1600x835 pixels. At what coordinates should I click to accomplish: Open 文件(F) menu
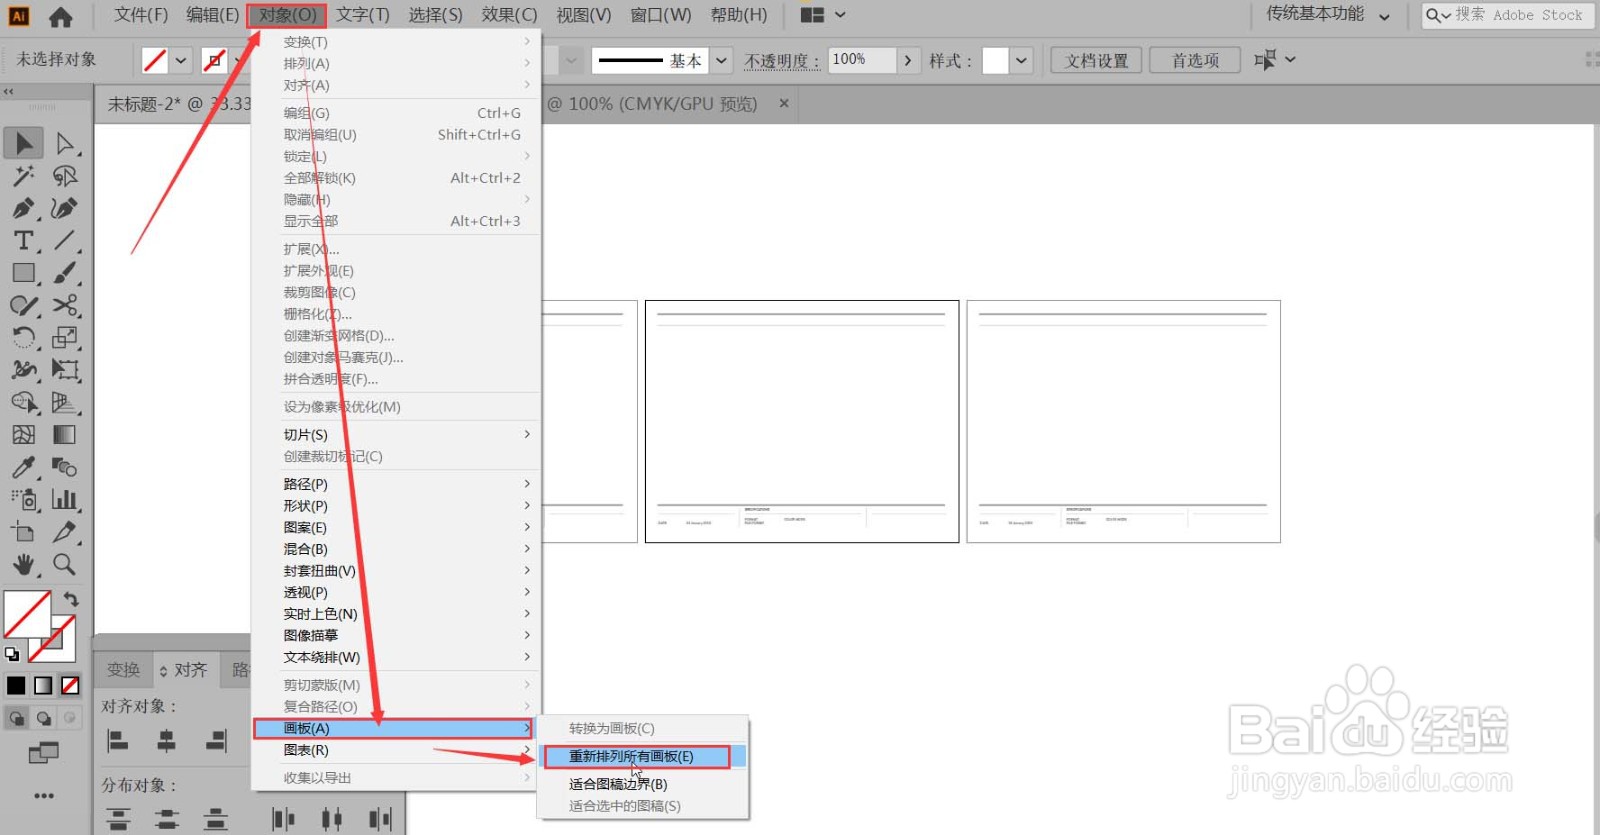coord(140,15)
